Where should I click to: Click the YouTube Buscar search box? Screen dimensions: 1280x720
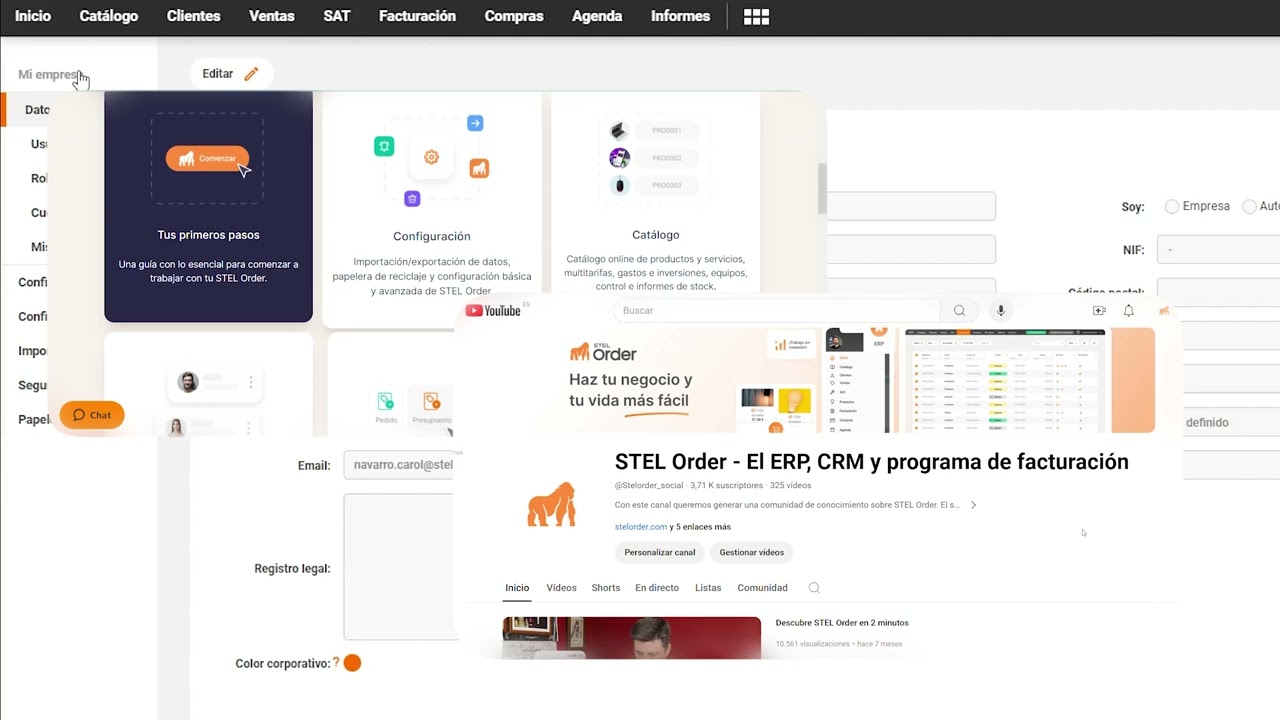point(776,311)
